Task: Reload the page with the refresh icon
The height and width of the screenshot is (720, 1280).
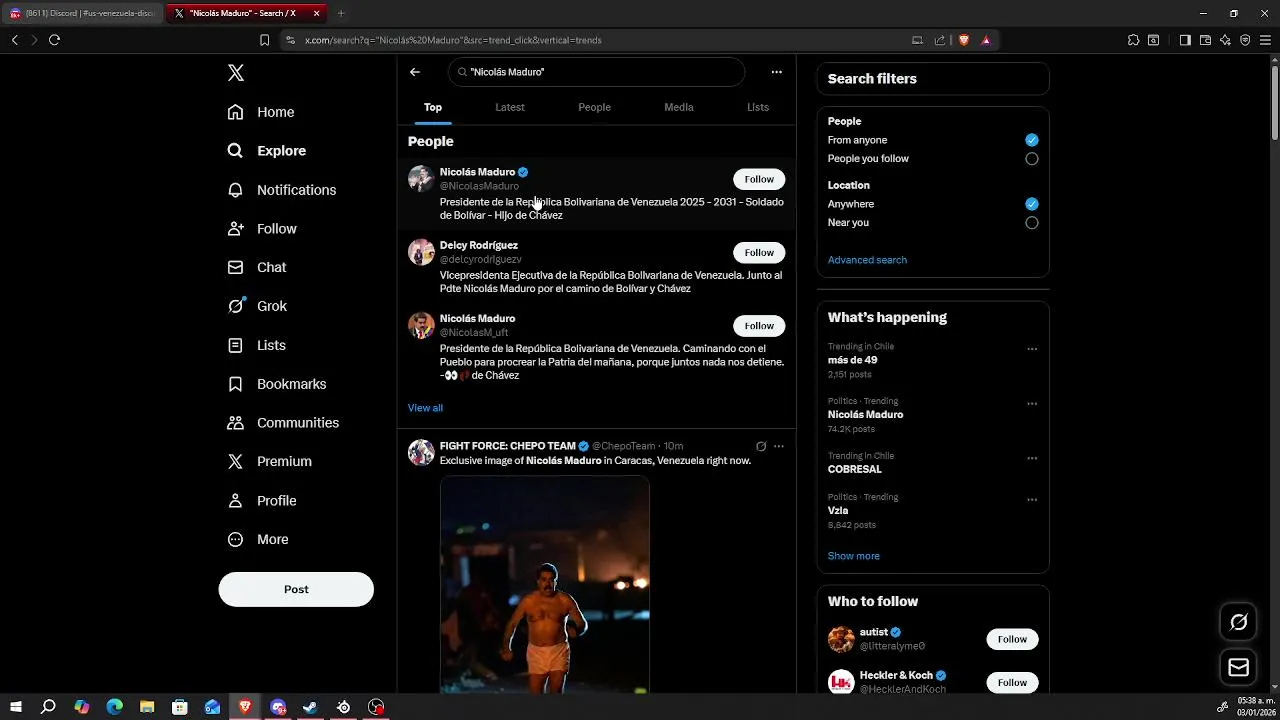Action: click(54, 40)
